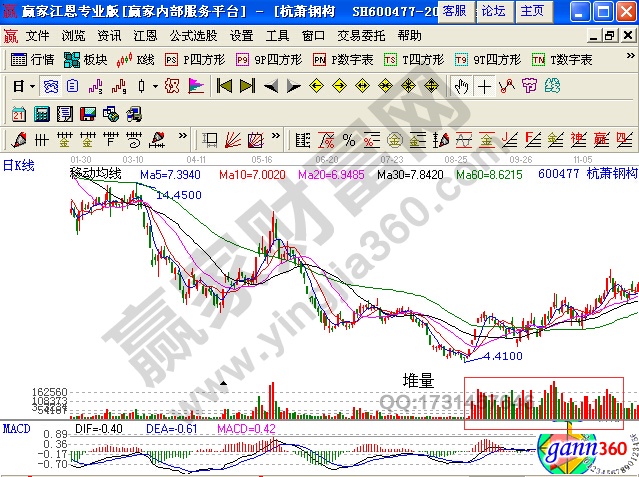Image resolution: width=639 pixels, height=477 pixels.
Task: Toggle the hand pan cursor tool
Action: pyautogui.click(x=462, y=86)
